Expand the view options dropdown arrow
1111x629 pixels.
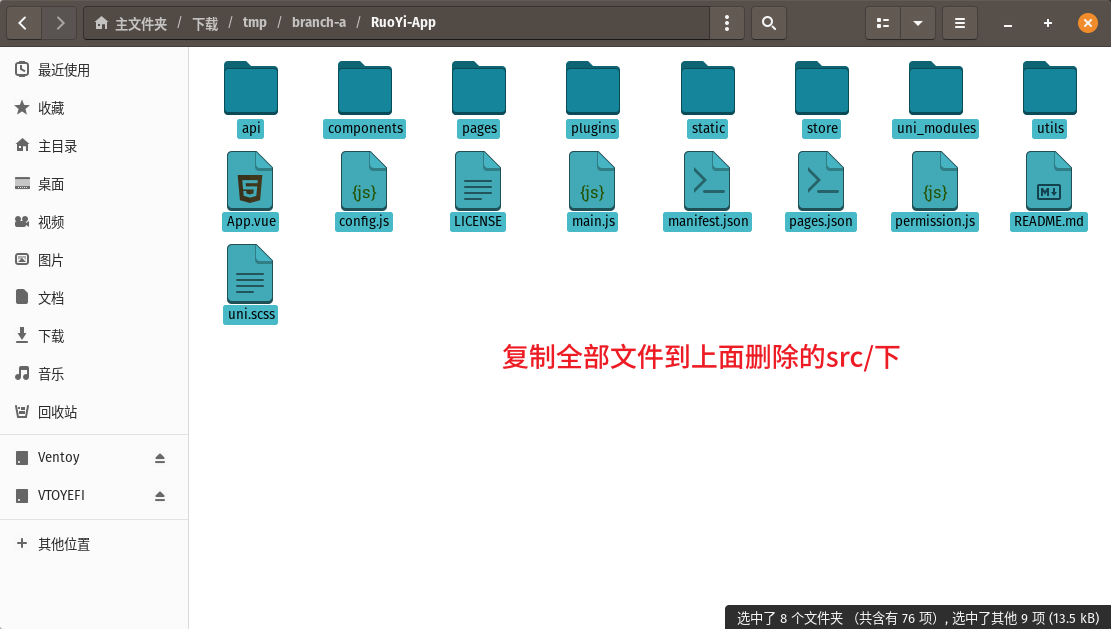(918, 23)
